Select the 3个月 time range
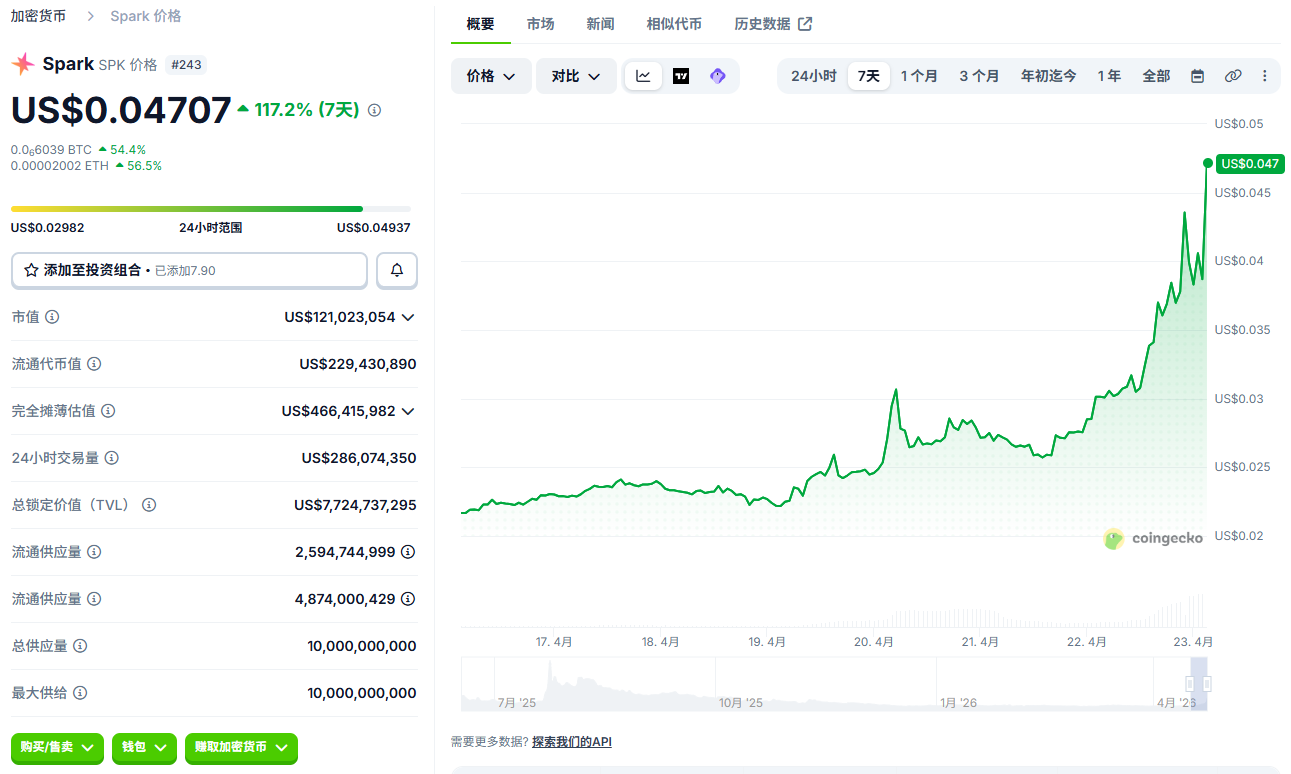 [979, 76]
